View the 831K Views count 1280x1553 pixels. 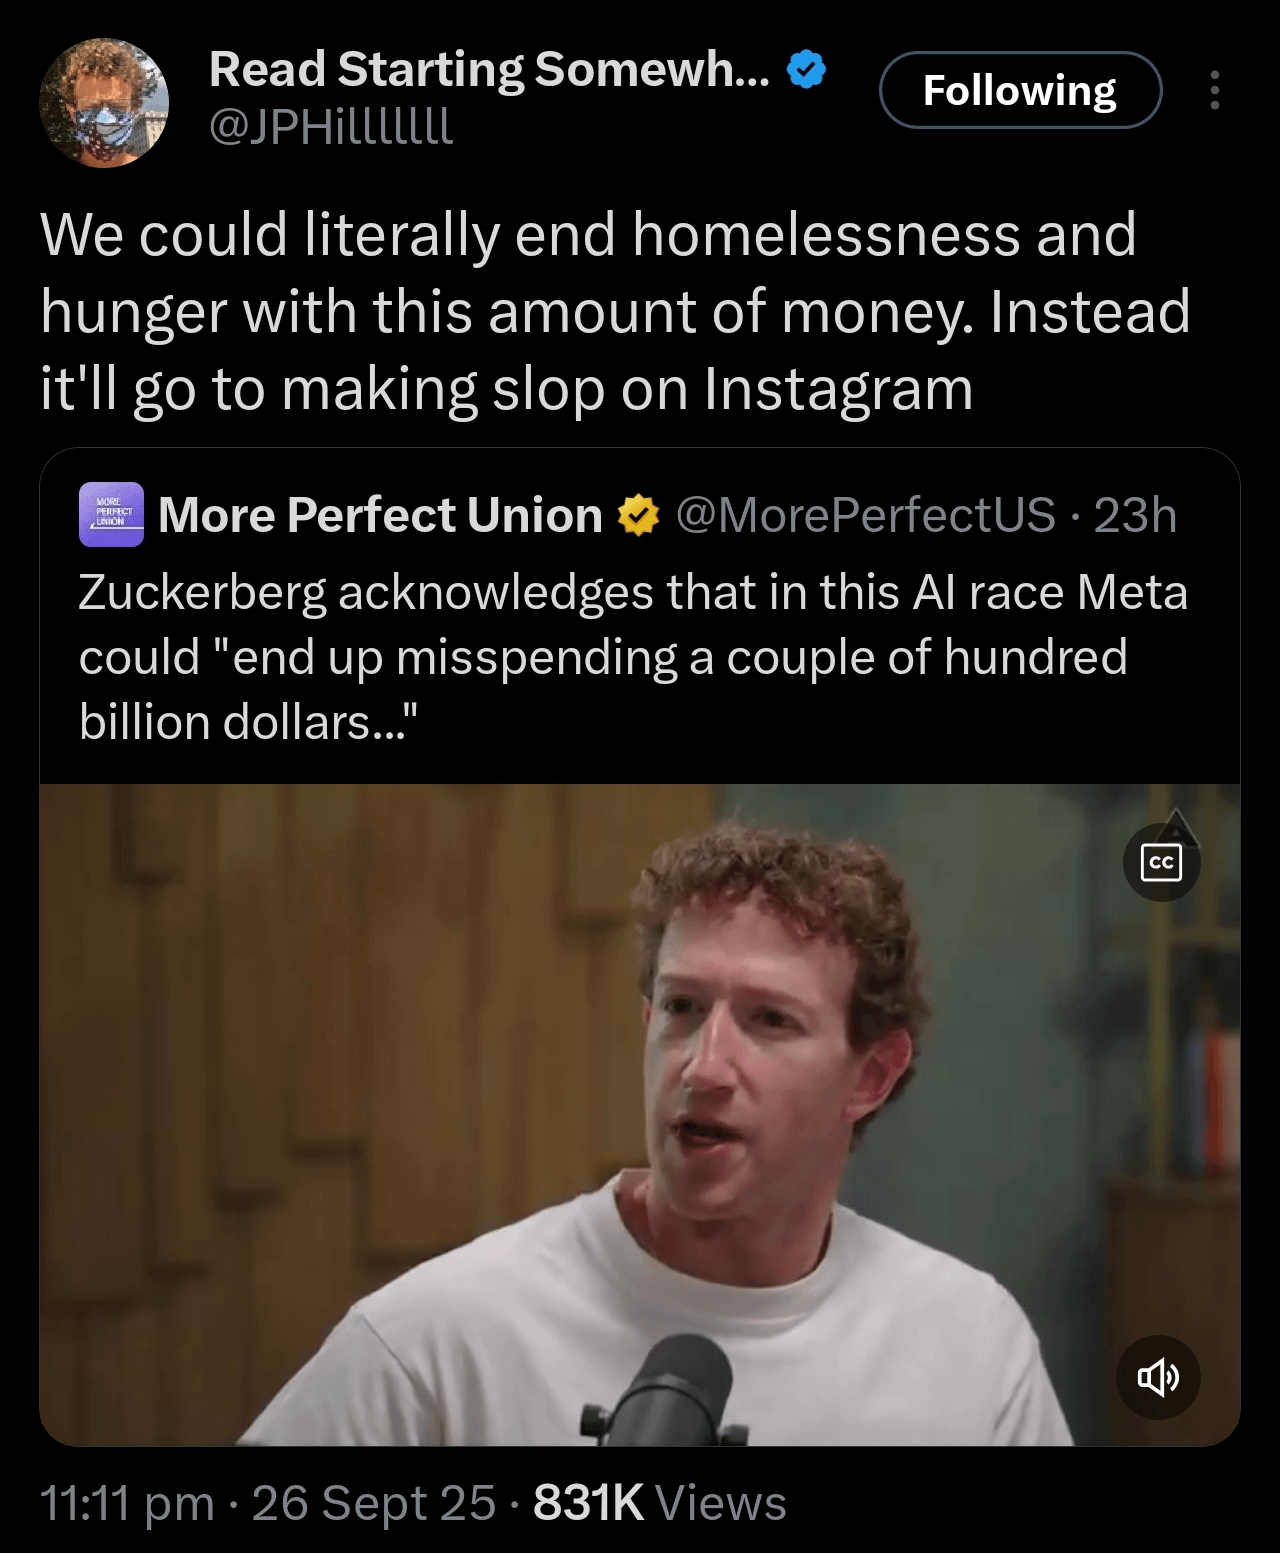(x=660, y=1502)
